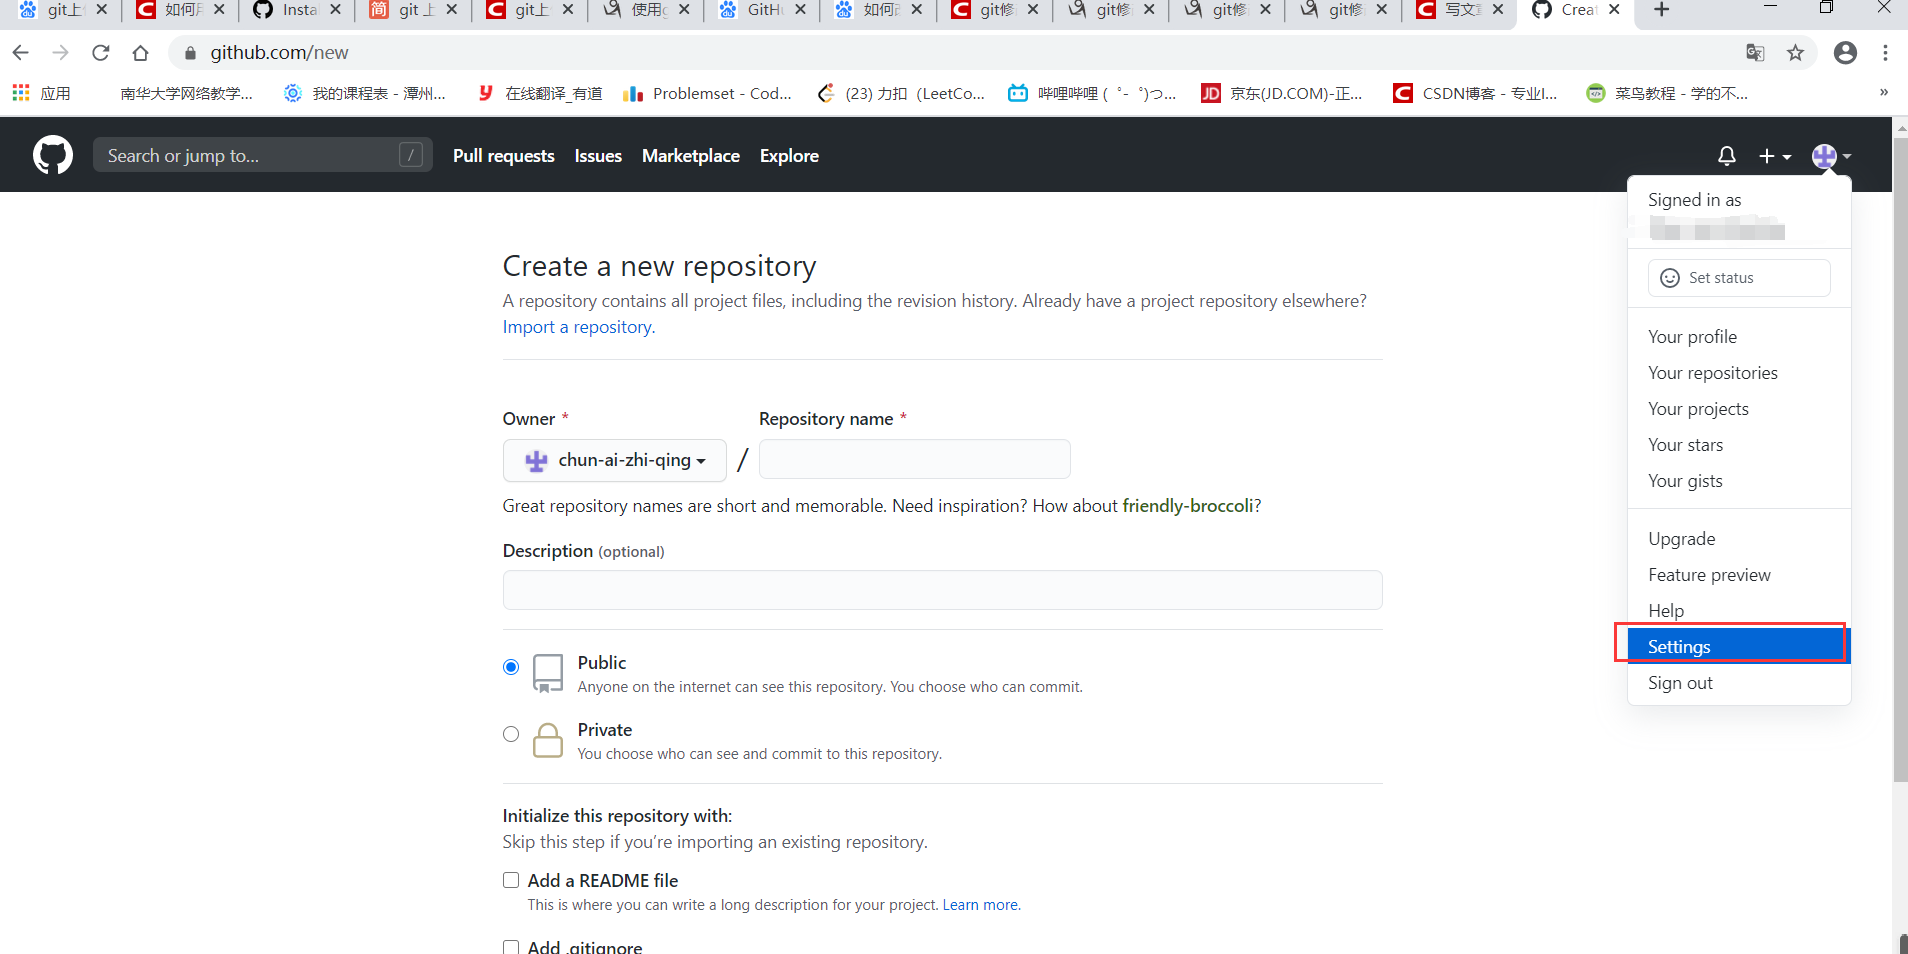Click the smiley icon in Set status
Screen dimensions: 1908x954
[x=1670, y=278]
